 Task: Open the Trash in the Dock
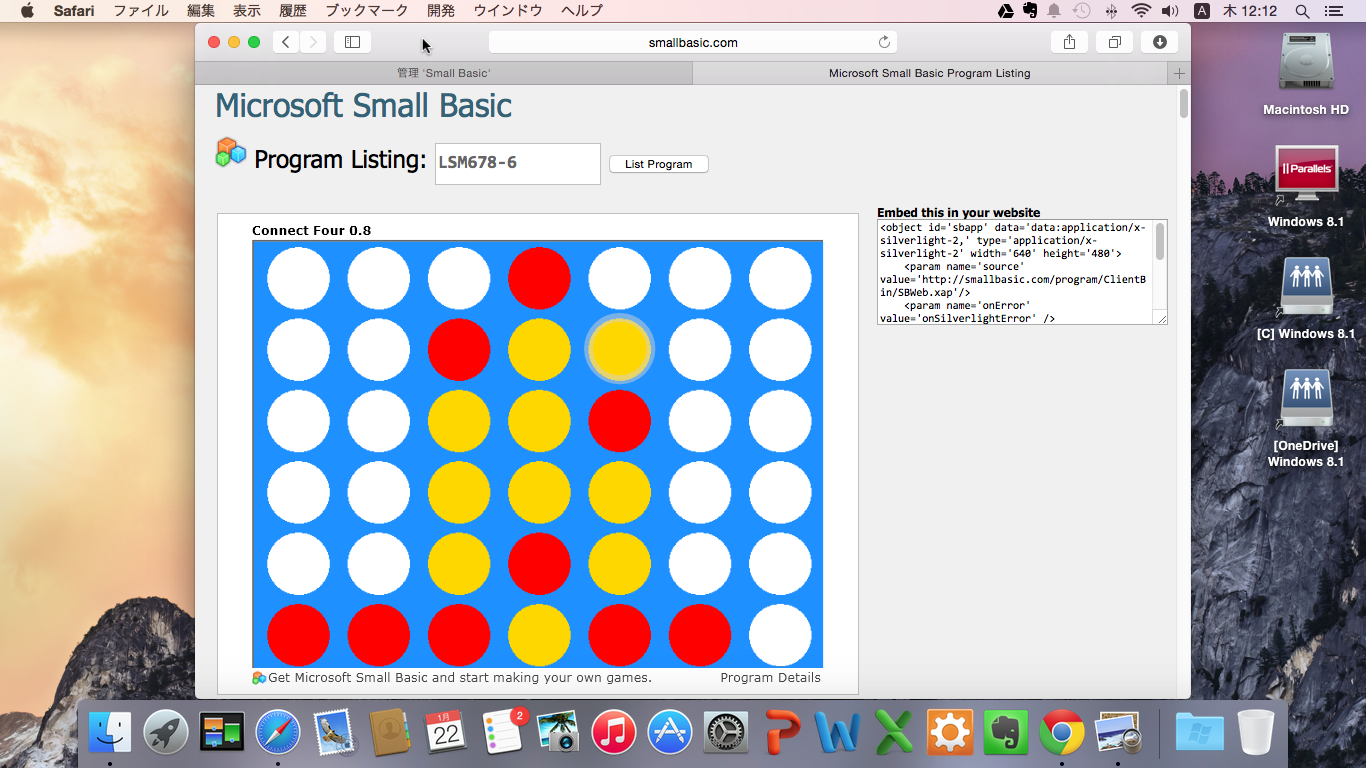[x=1255, y=733]
